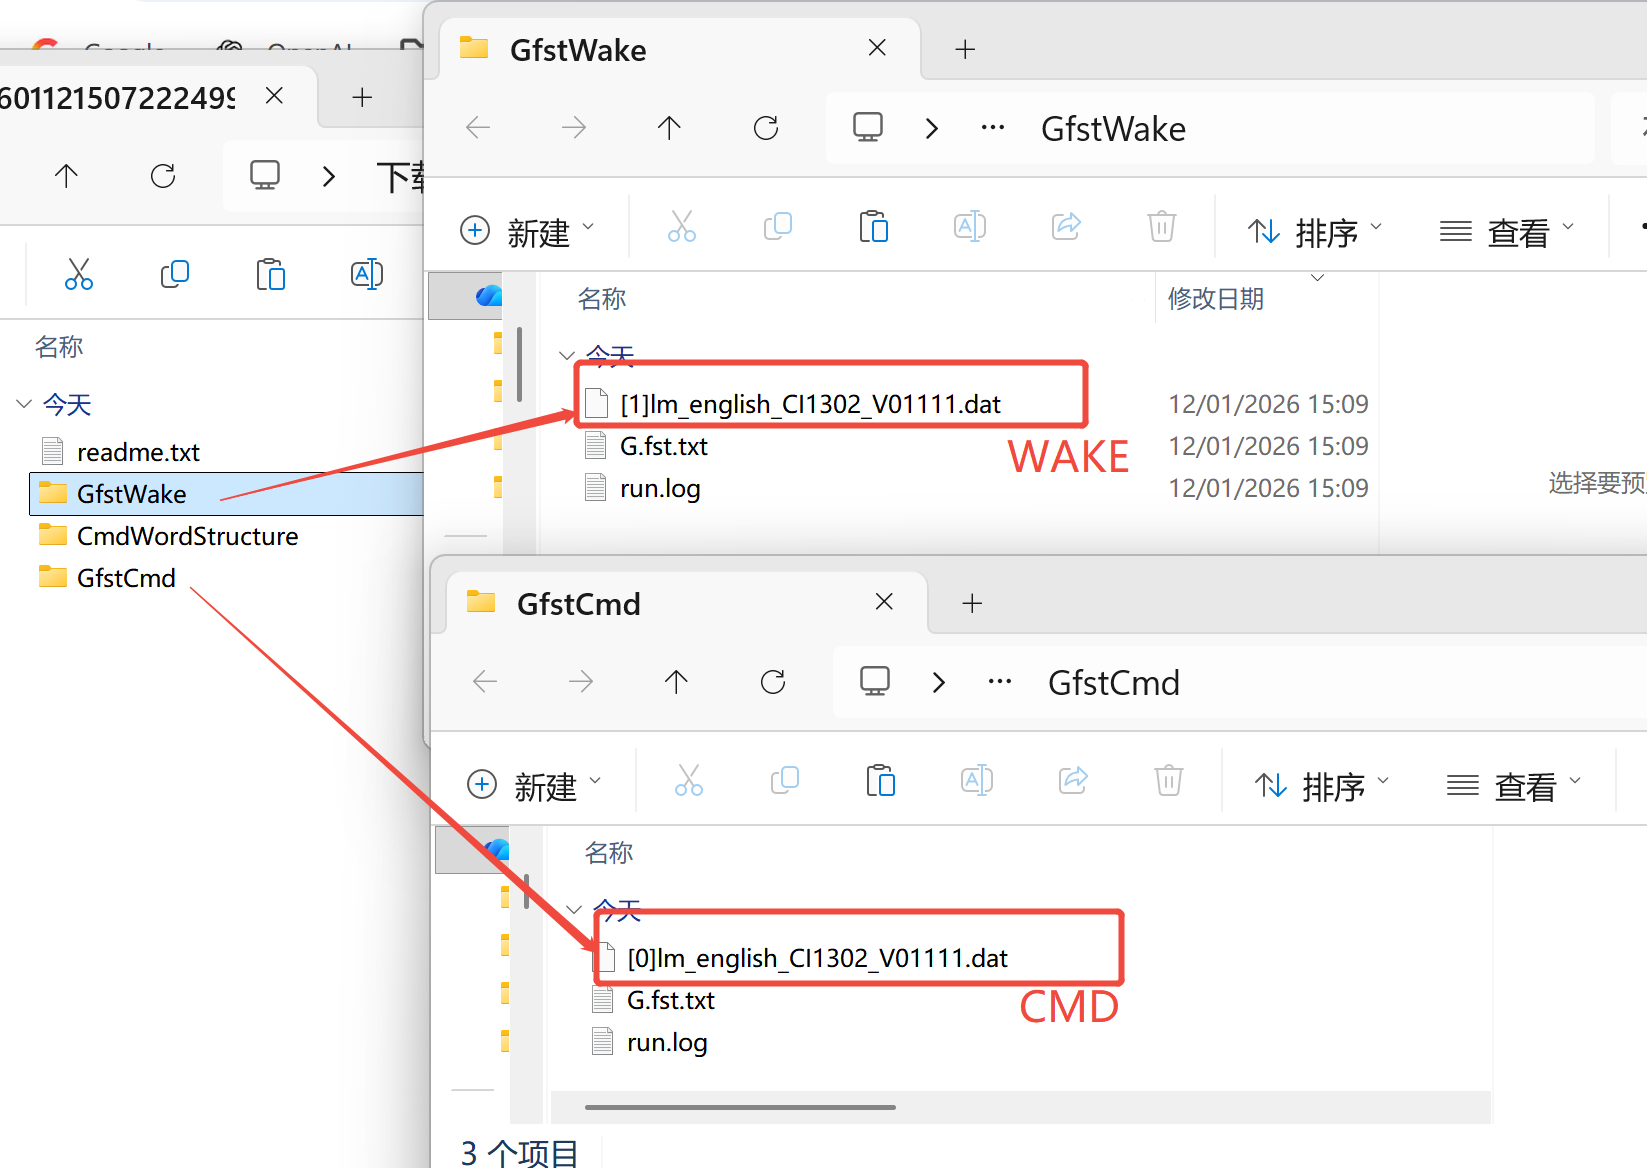This screenshot has height=1168, width=1647.
Task: Collapse the 今天 group in leftmost window
Action: click(x=24, y=404)
